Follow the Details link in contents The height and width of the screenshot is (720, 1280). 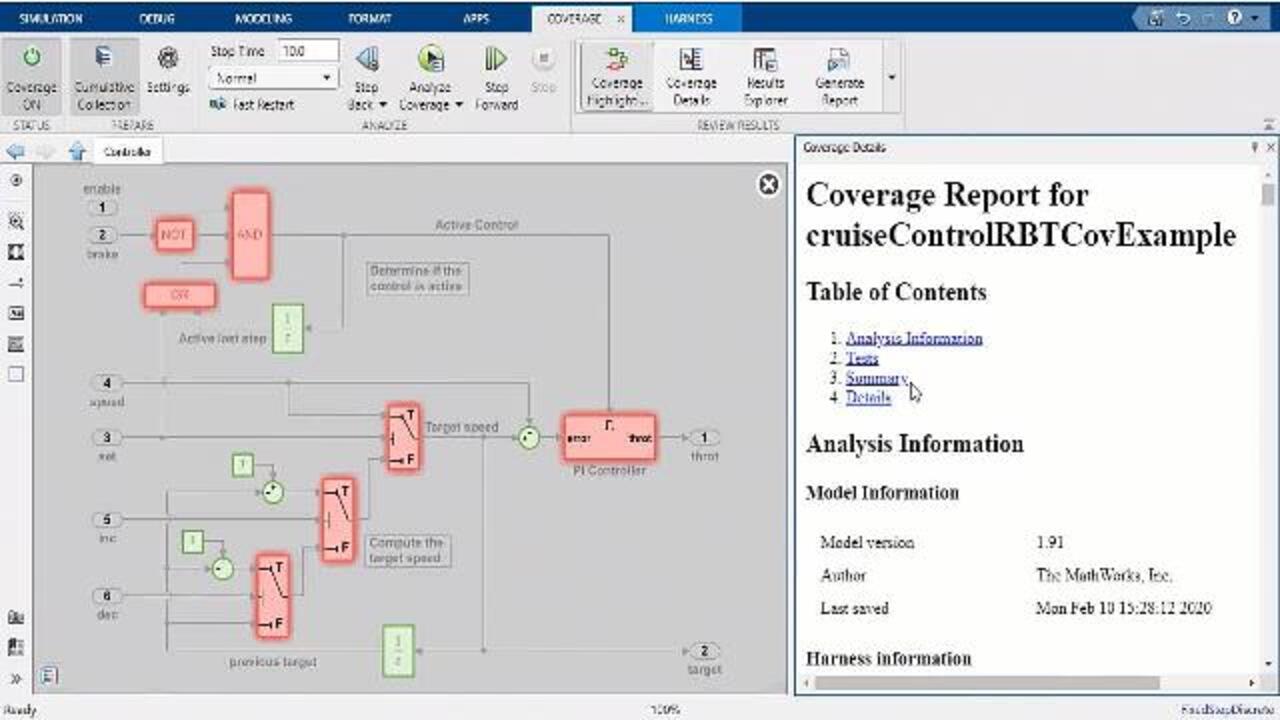(x=868, y=397)
